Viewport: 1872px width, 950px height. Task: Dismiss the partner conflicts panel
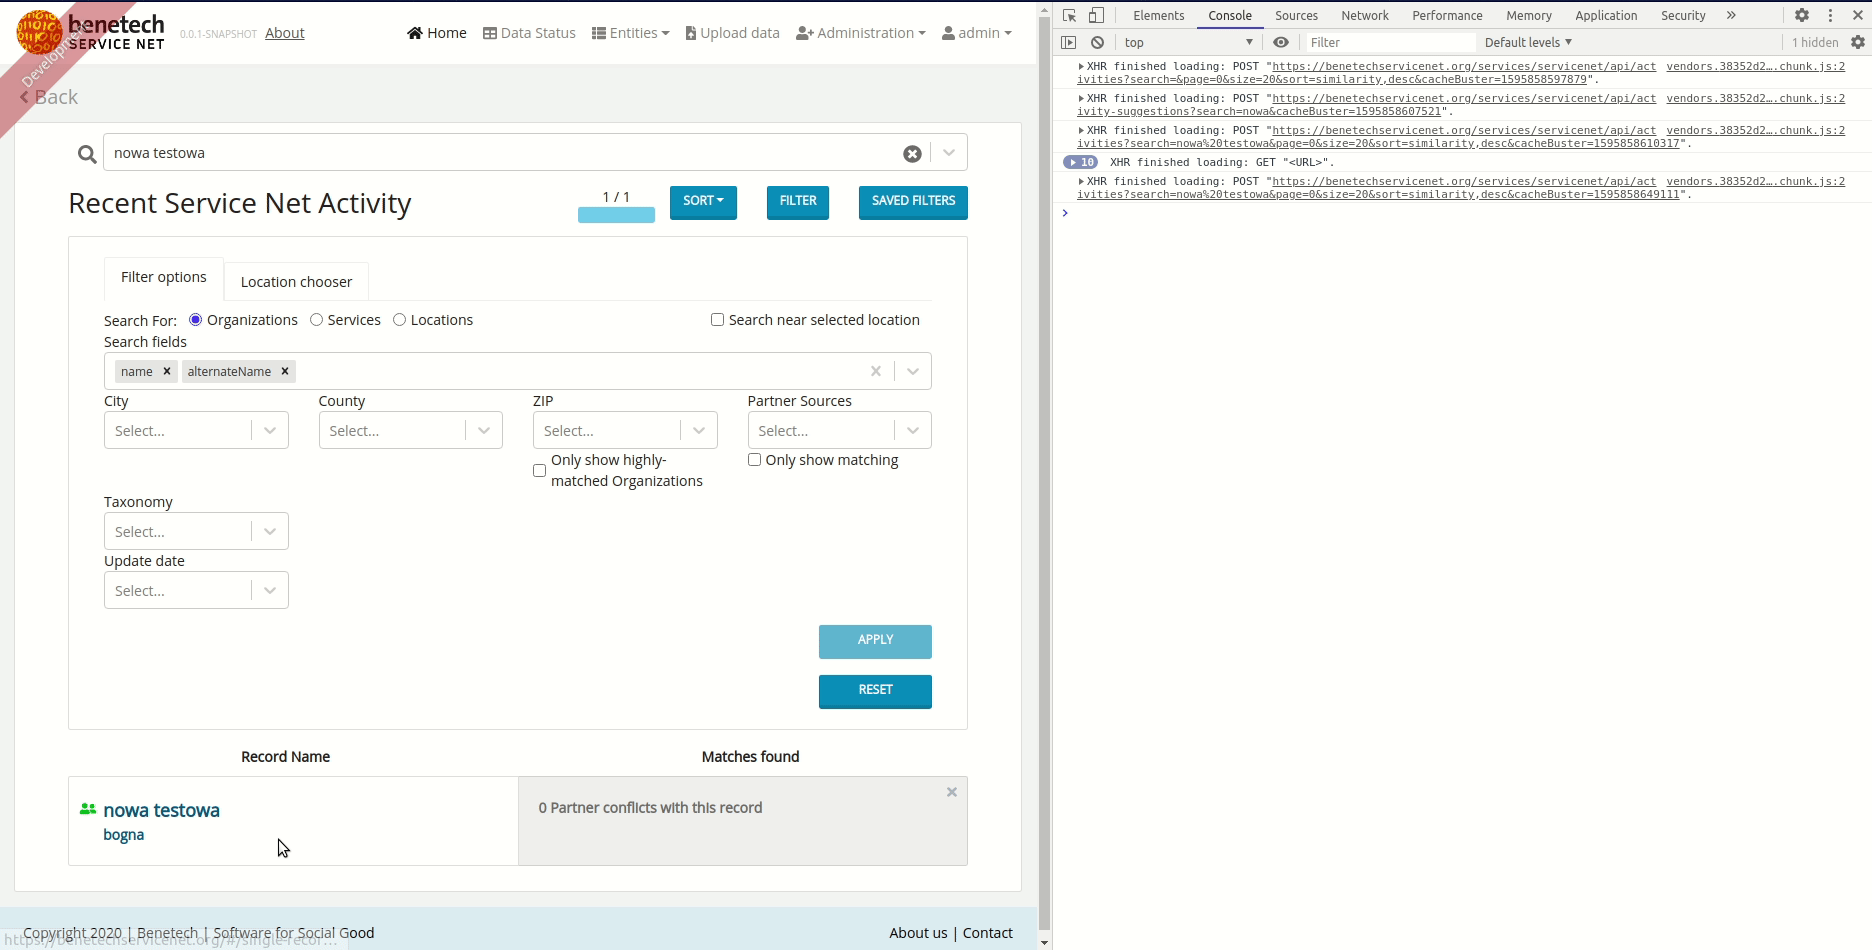pyautogui.click(x=952, y=792)
